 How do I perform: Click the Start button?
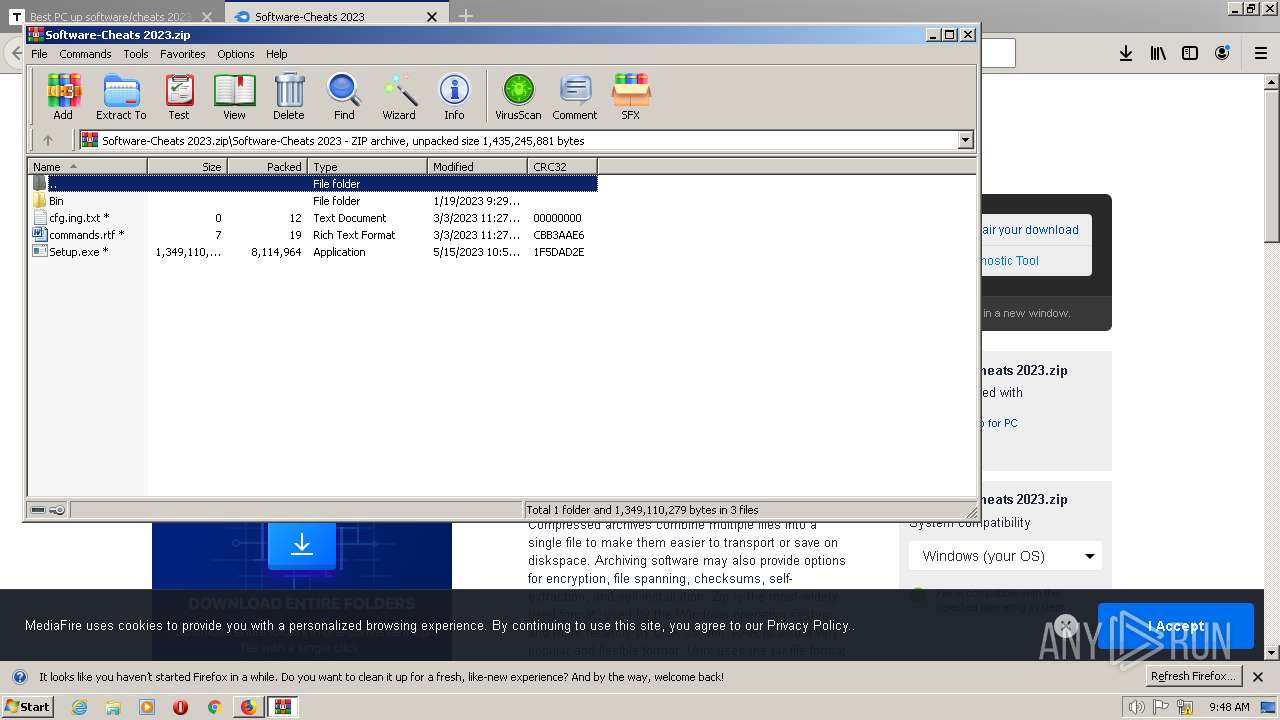click(x=27, y=706)
